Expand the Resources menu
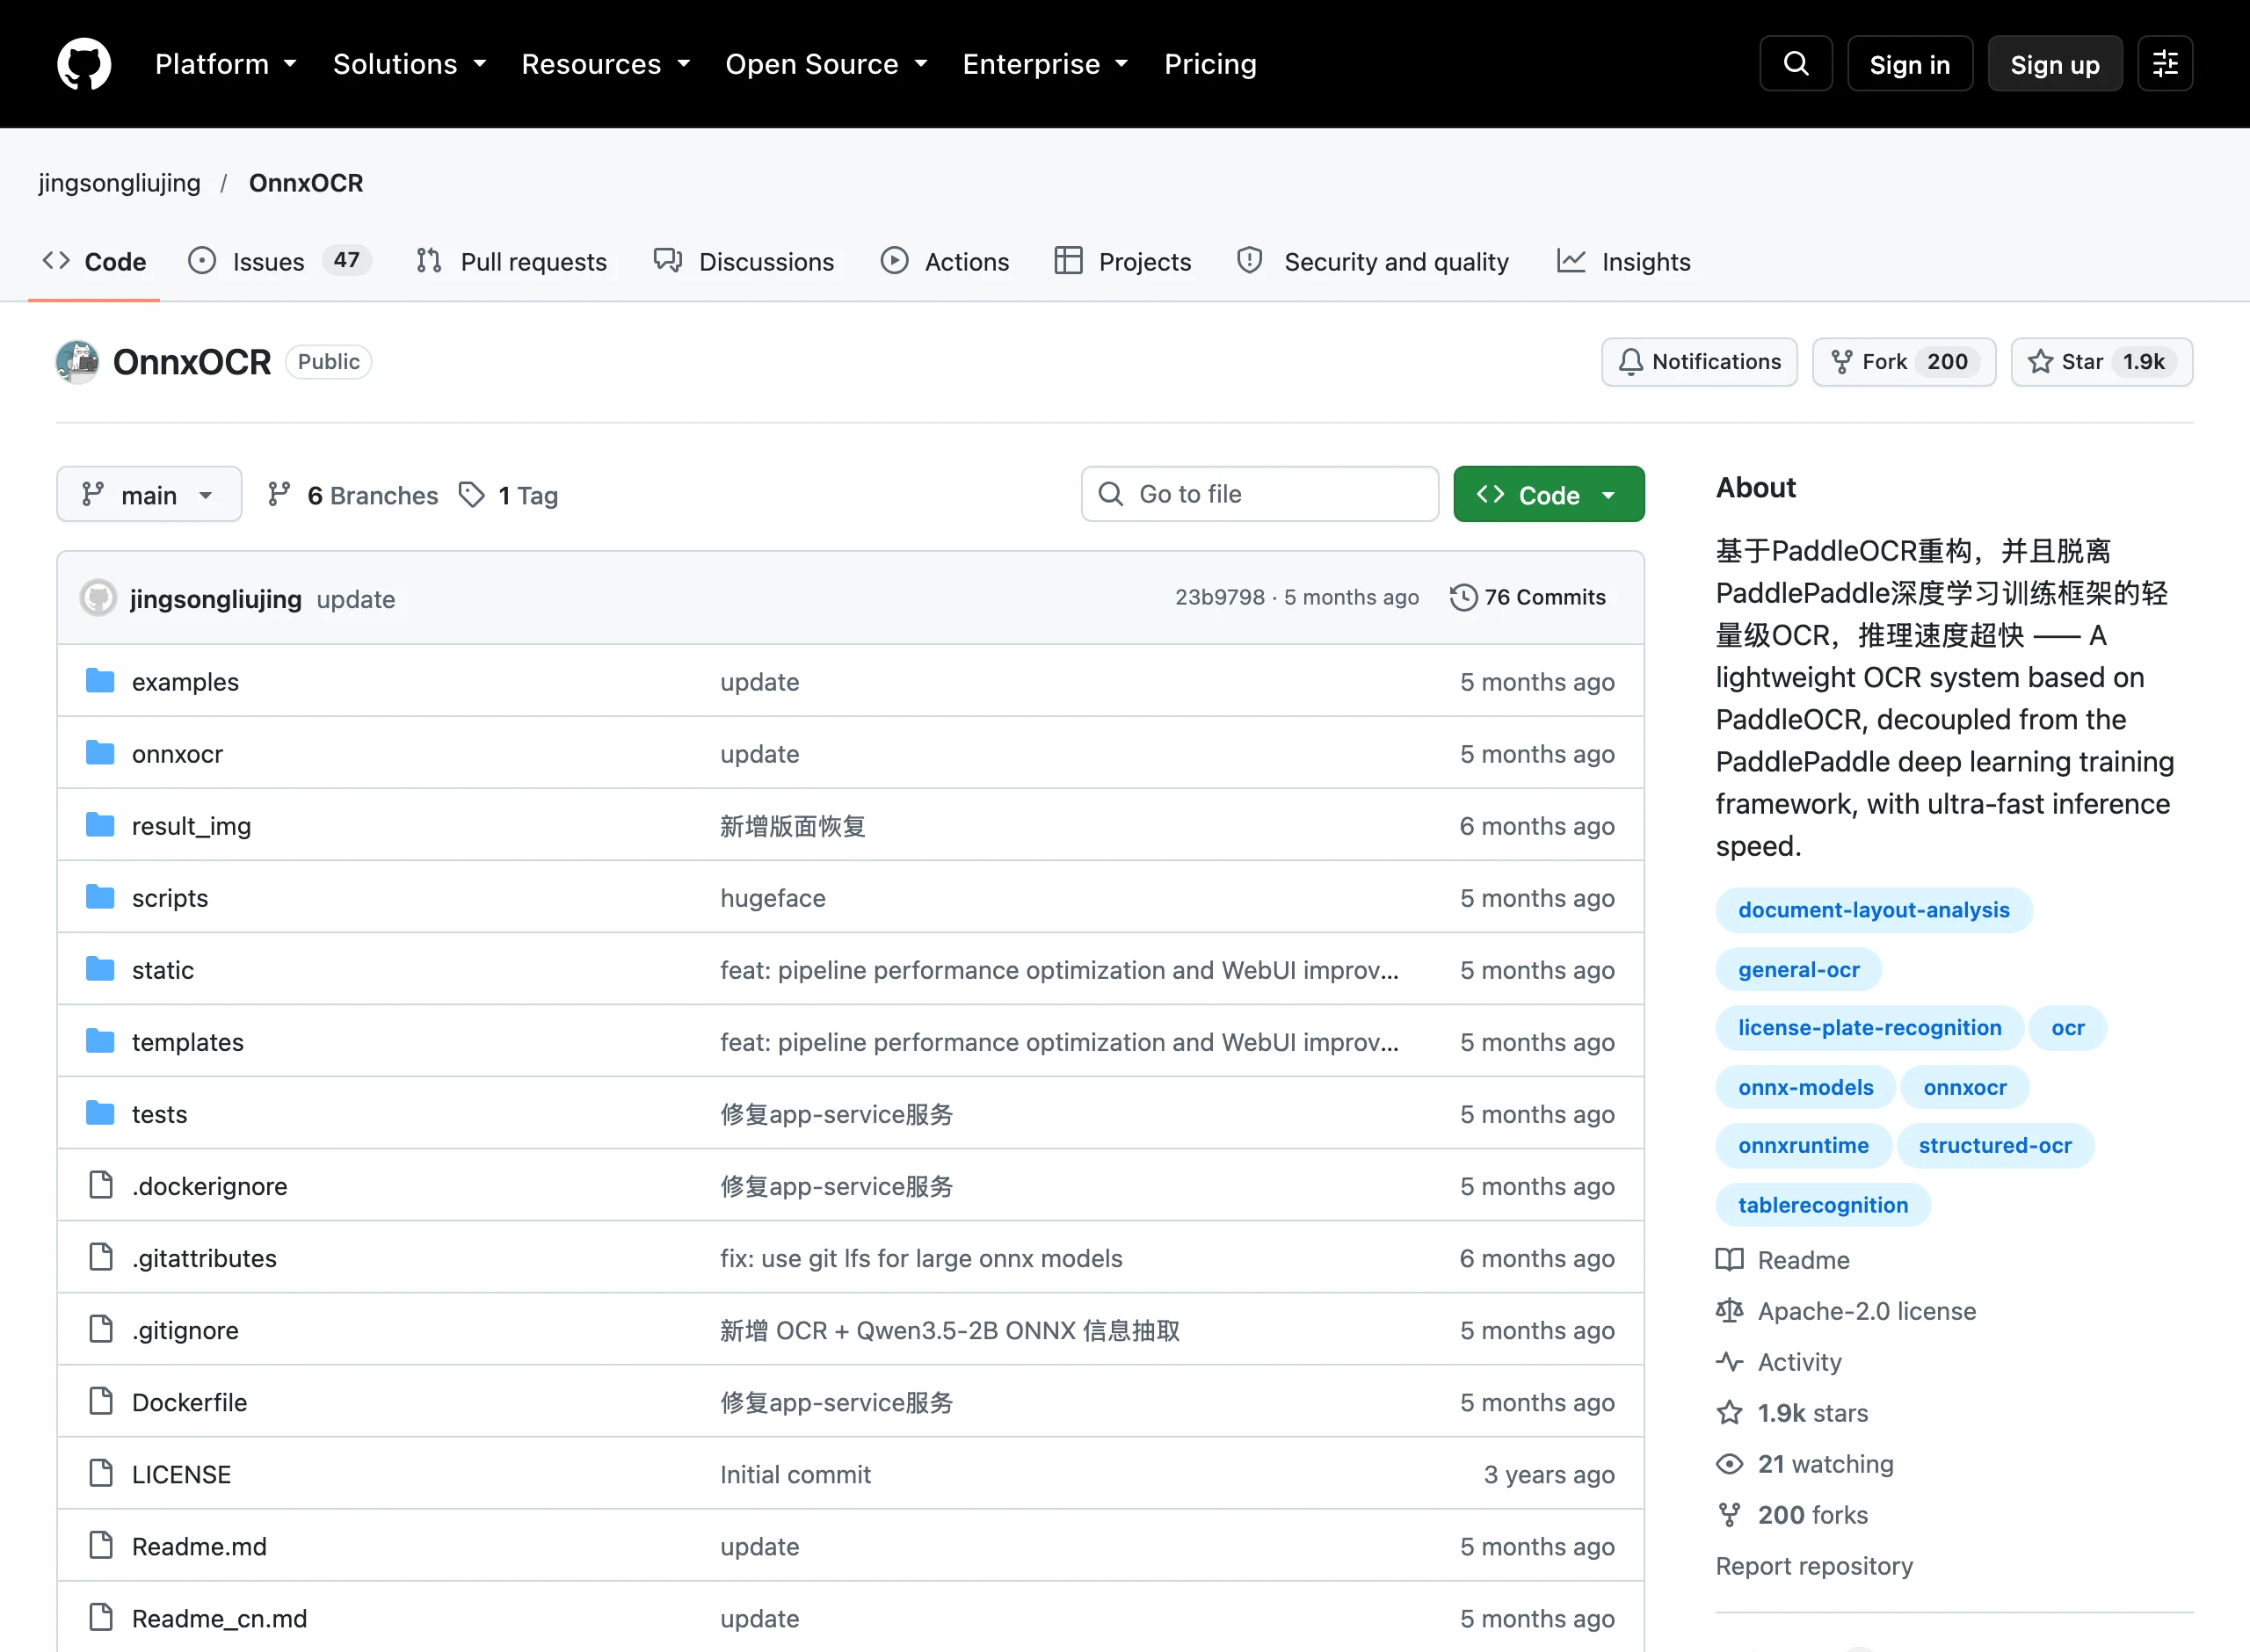This screenshot has width=2250, height=1652. [606, 64]
